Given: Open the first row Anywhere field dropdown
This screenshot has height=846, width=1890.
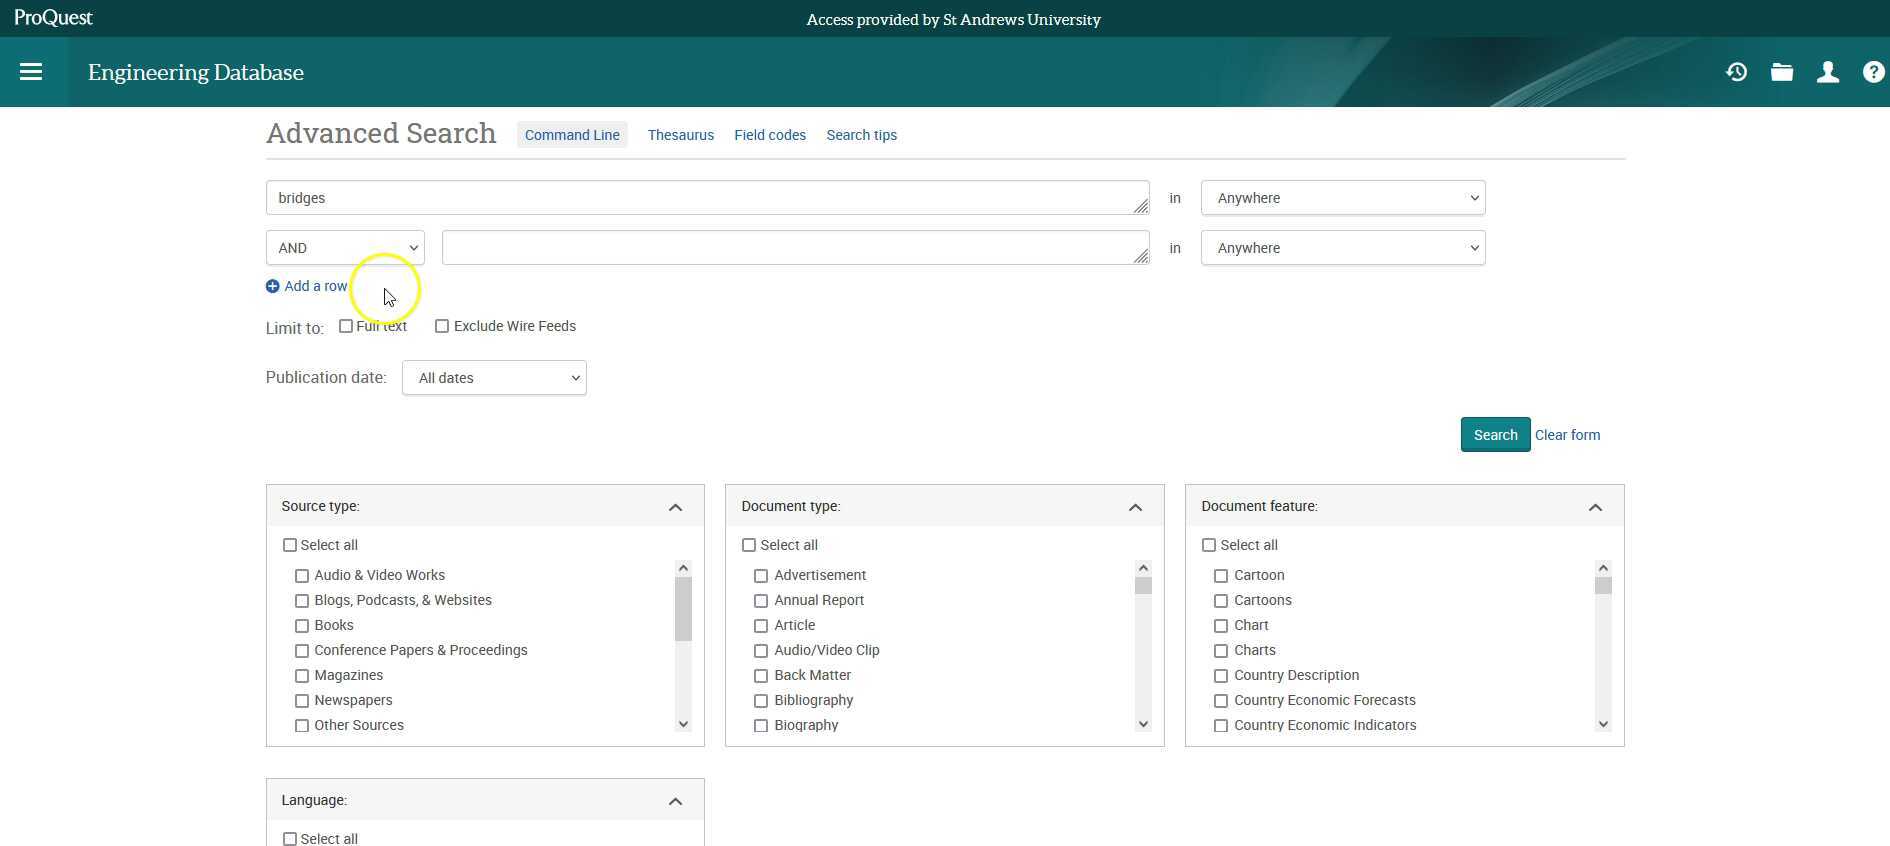Looking at the screenshot, I should tap(1342, 198).
